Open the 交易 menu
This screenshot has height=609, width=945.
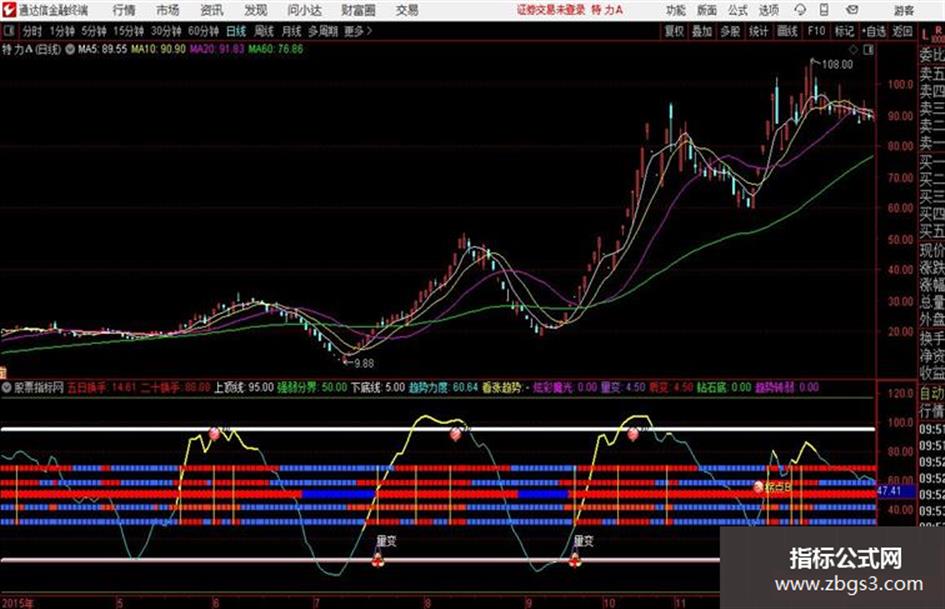[407, 10]
